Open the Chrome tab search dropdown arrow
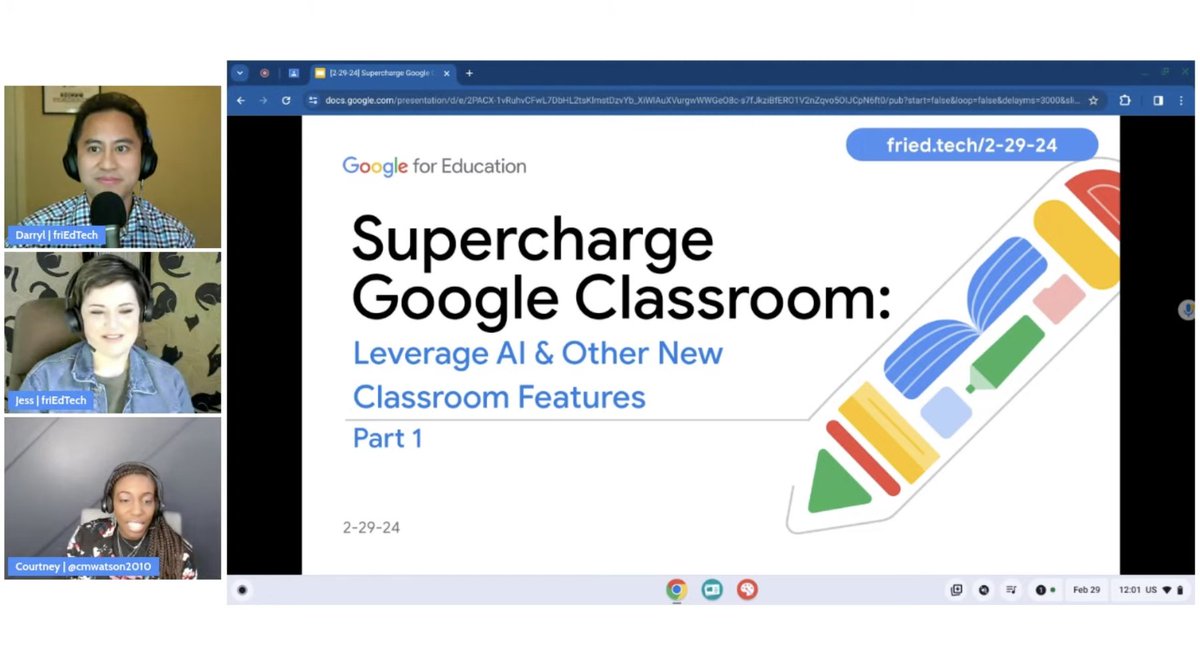The height and width of the screenshot is (660, 1200). (x=239, y=73)
